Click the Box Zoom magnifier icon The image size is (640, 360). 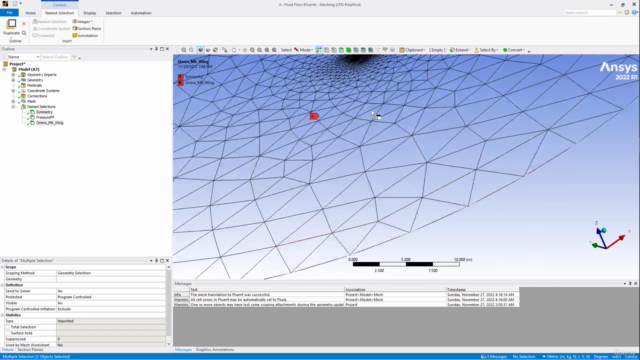(x=267, y=50)
